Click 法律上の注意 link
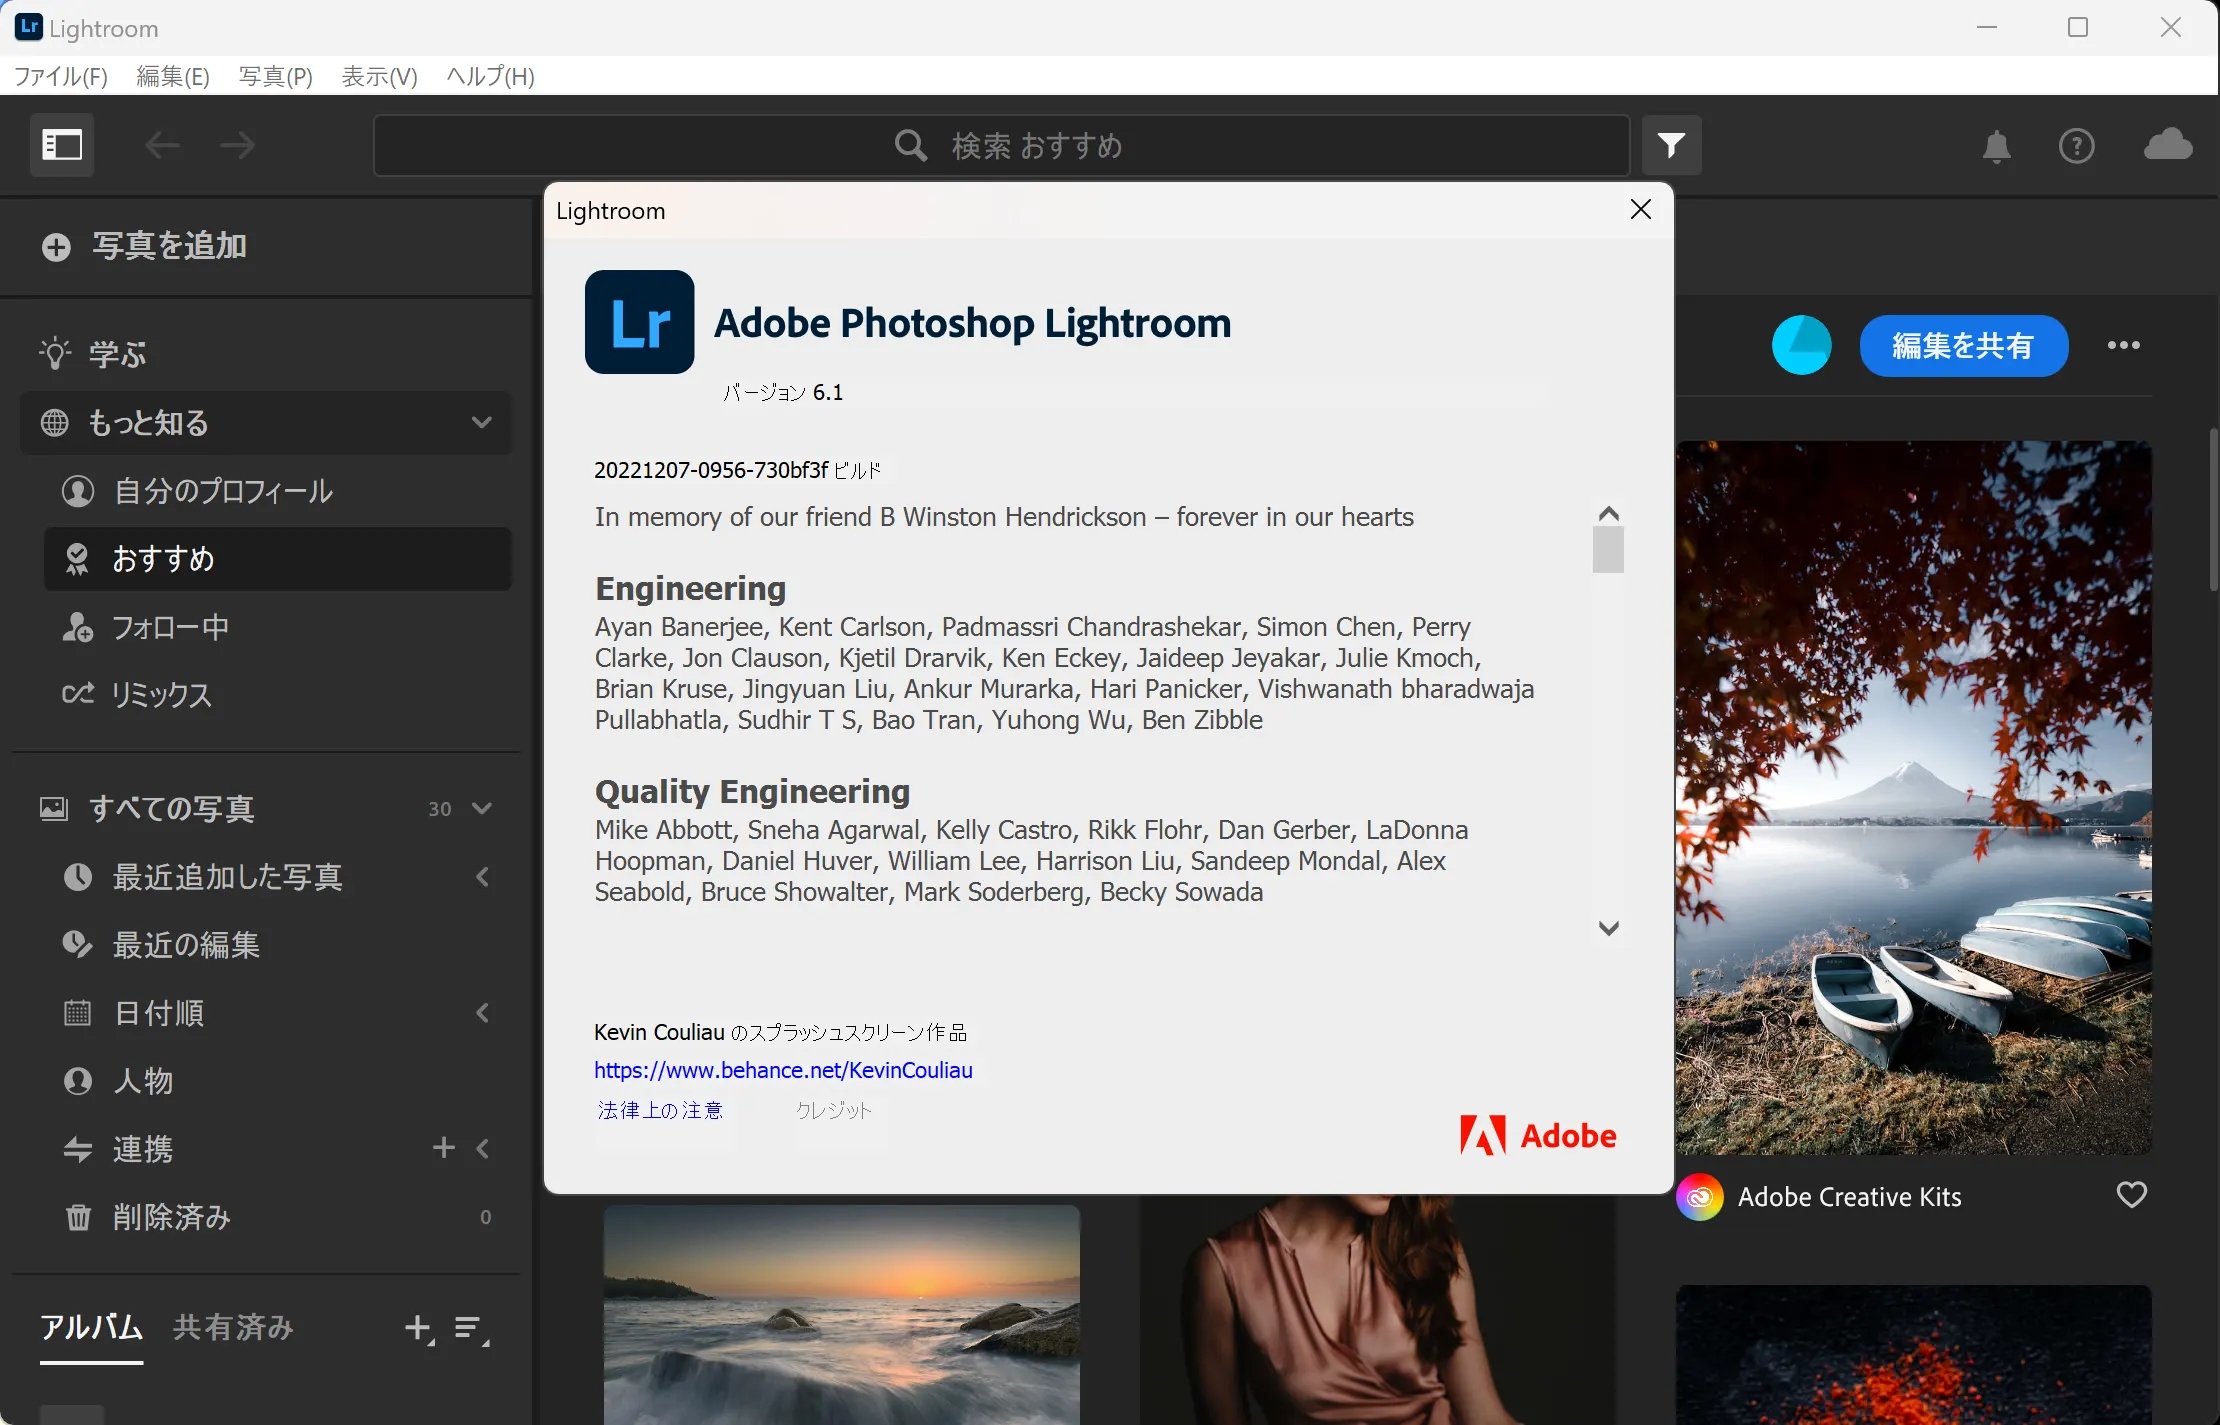Image resolution: width=2220 pixels, height=1425 pixels. pos(660,1110)
